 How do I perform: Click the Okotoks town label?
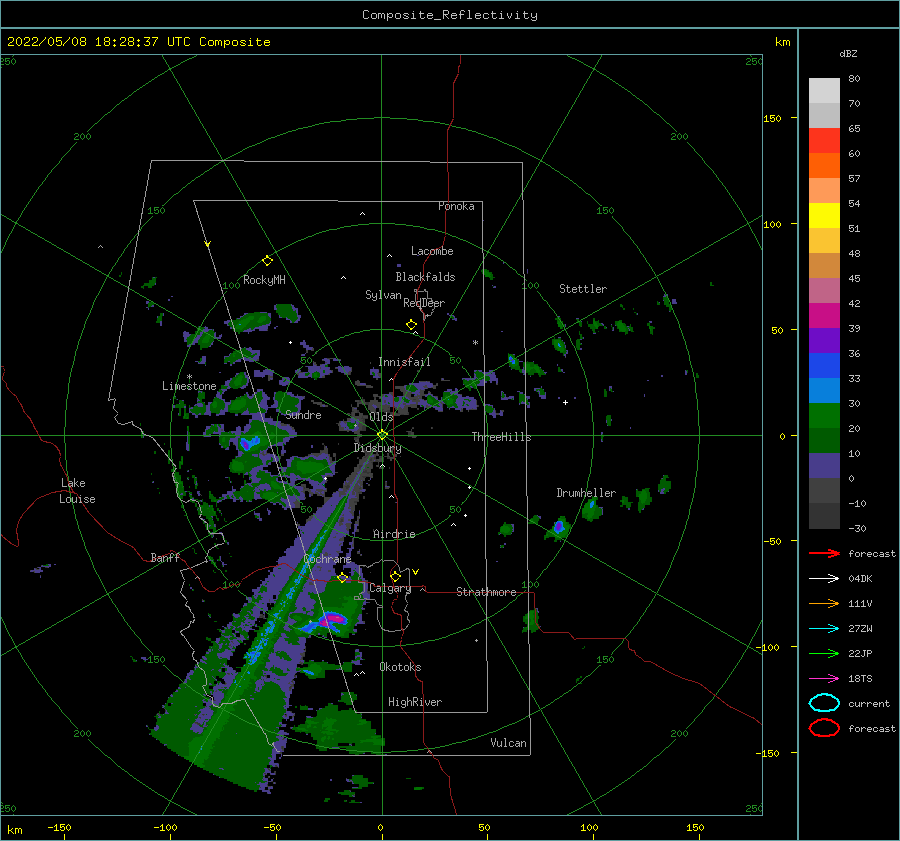pos(400,667)
